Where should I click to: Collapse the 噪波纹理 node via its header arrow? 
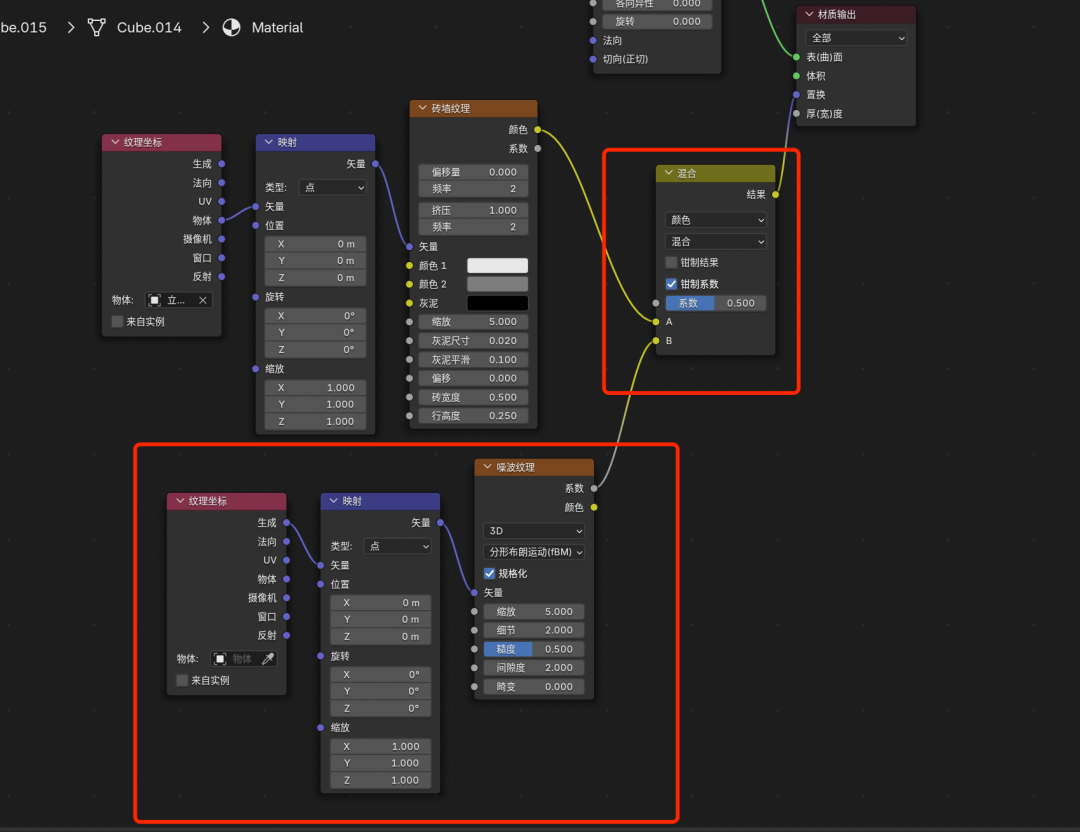coord(487,467)
